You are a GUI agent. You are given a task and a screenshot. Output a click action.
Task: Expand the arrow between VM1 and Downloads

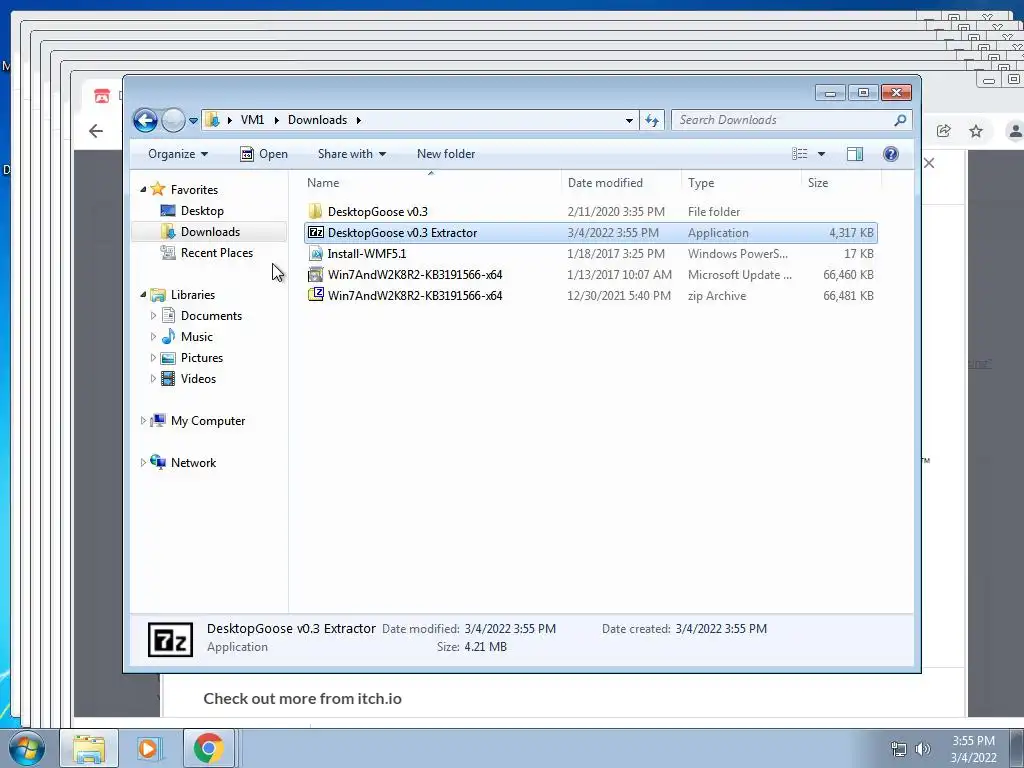click(x=276, y=120)
